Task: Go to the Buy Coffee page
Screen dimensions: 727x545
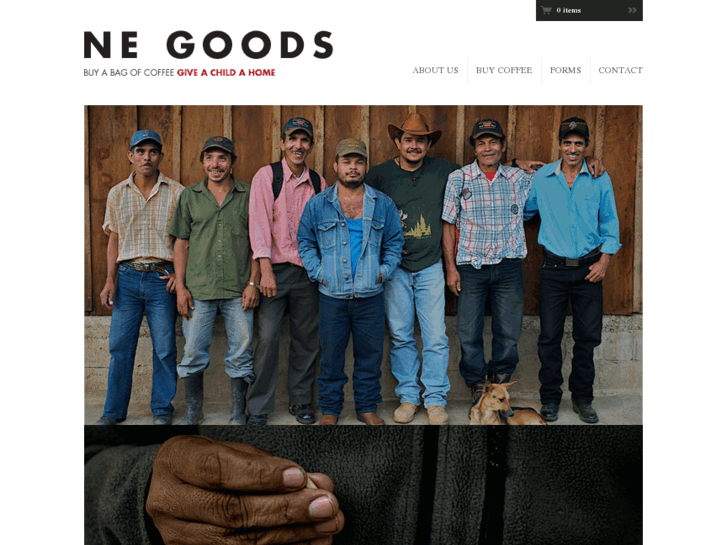Action: [504, 70]
